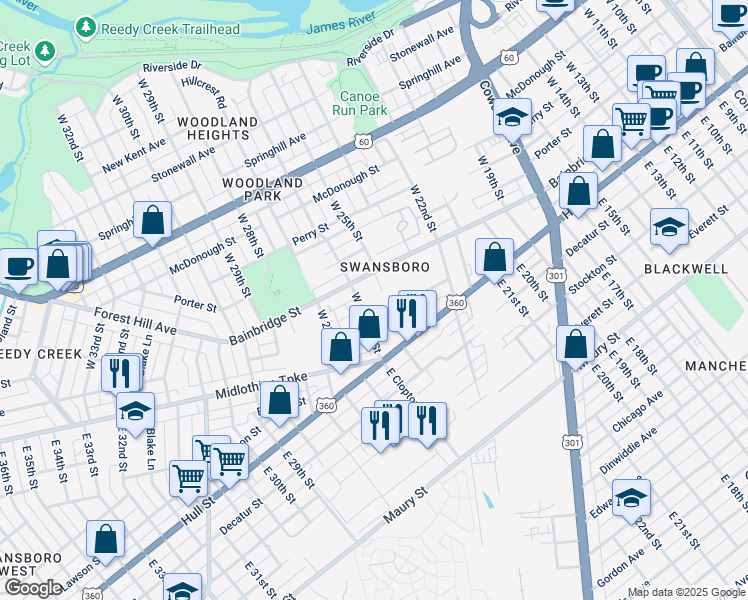Image resolution: width=748 pixels, height=600 pixels.
Task: Click the Midlothian Tpke street label
Action: click(x=261, y=386)
